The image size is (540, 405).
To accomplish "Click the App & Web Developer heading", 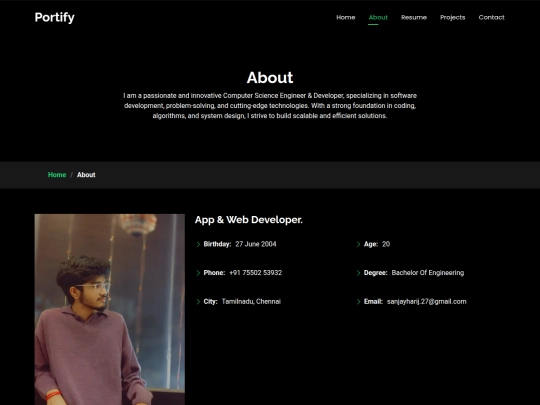I will pos(249,220).
